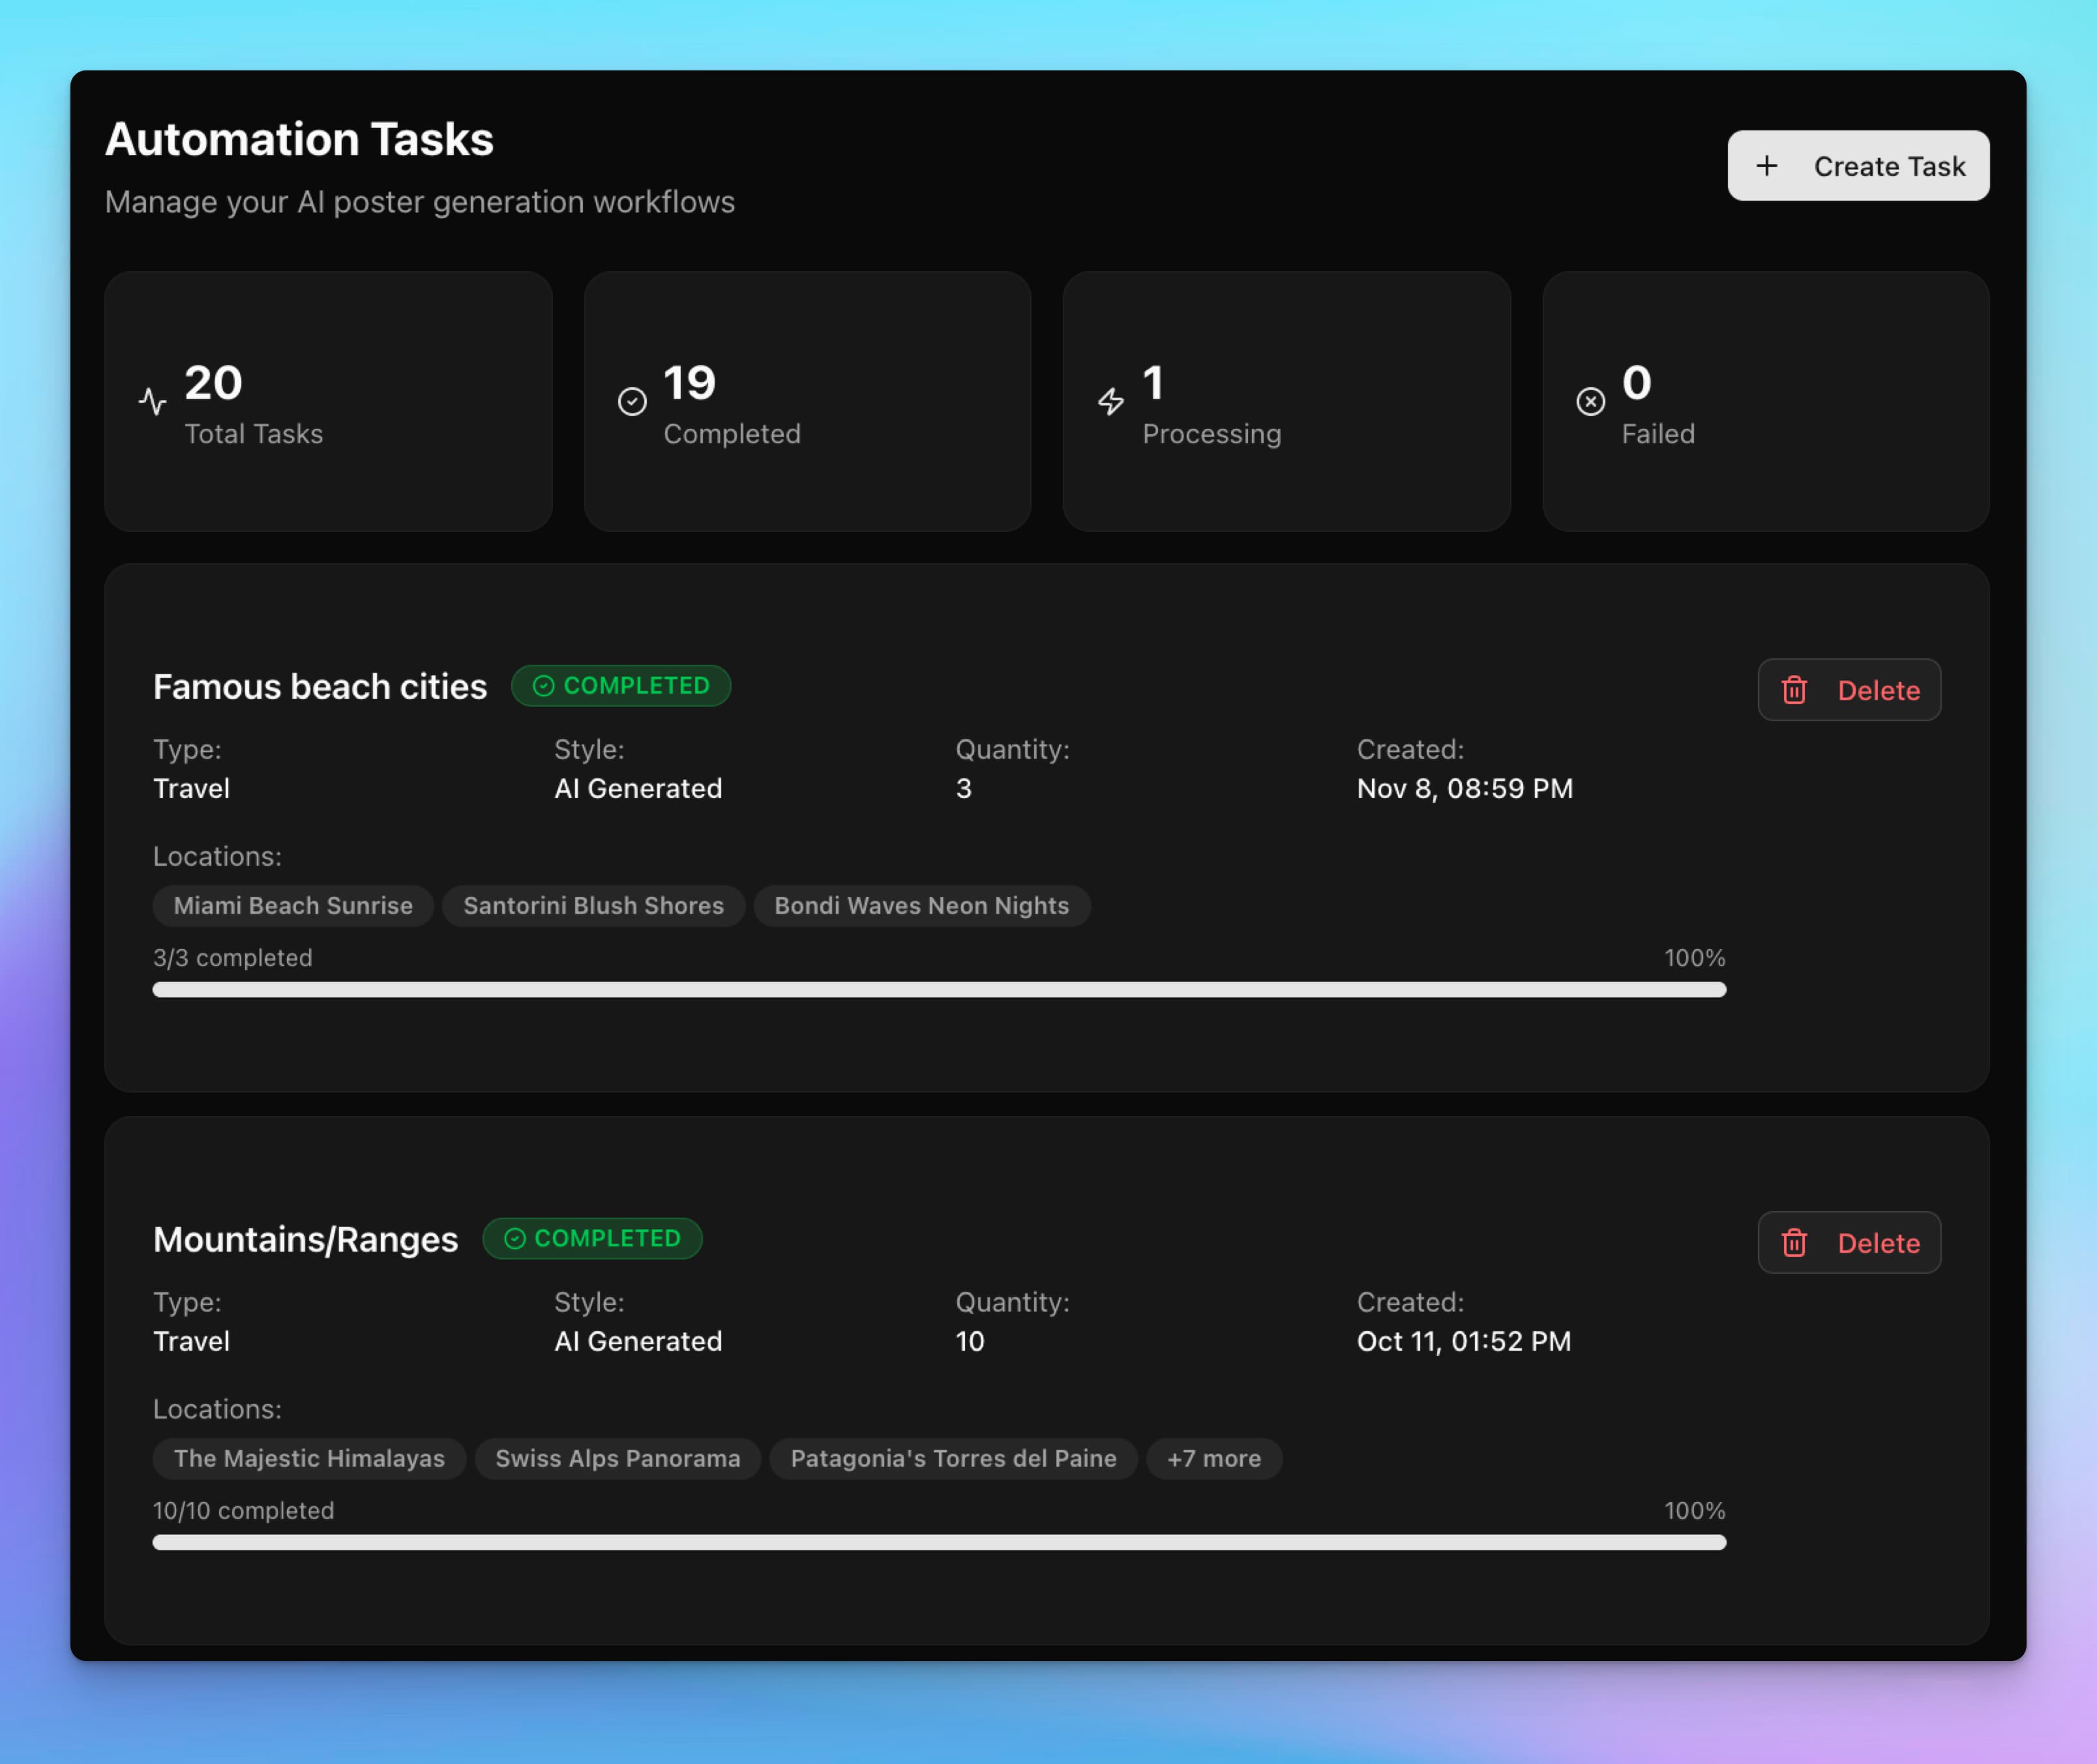Expand the +7 more locations list
The height and width of the screenshot is (1764, 2097).
(x=1213, y=1459)
